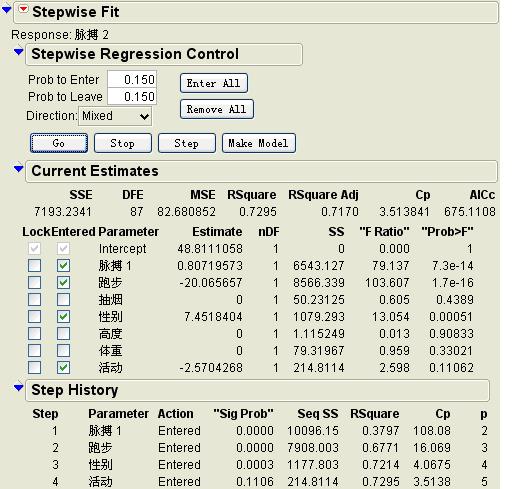Click the Enter All button
This screenshot has width=512, height=489.
click(x=214, y=83)
